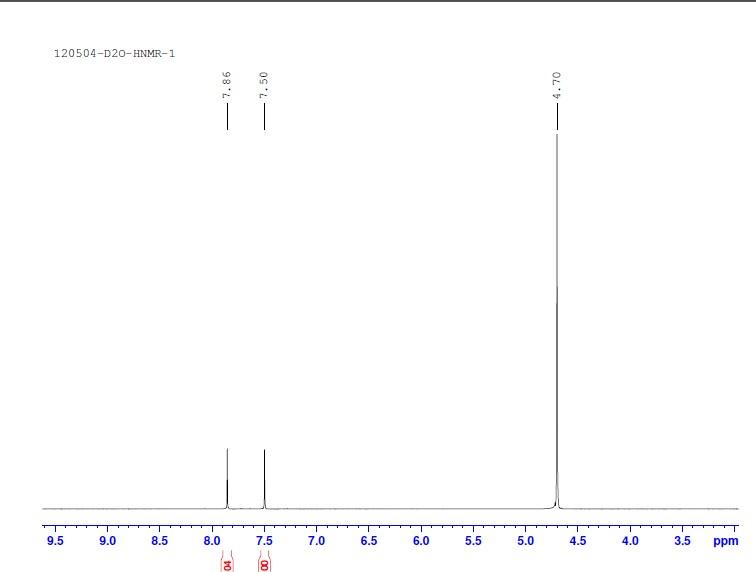
Task: Click the ppm axis unit label
Action: (726, 541)
